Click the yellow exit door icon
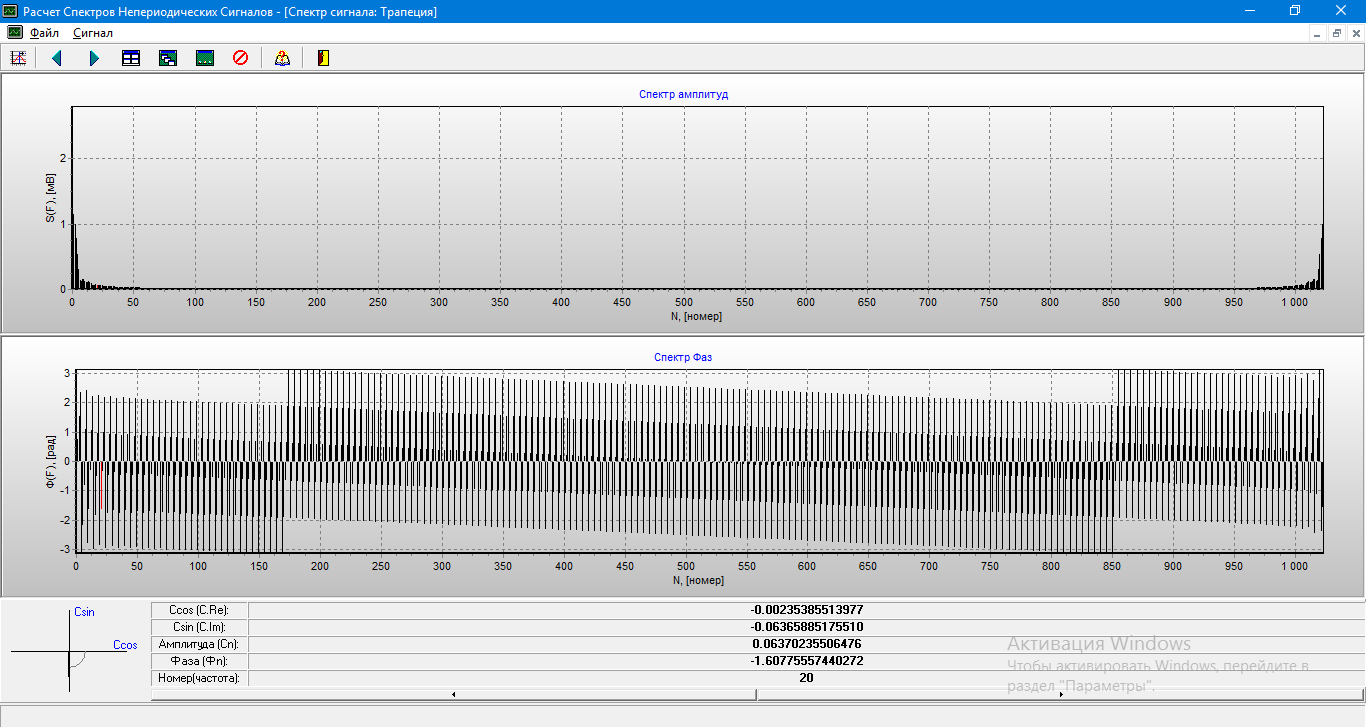 coord(322,58)
